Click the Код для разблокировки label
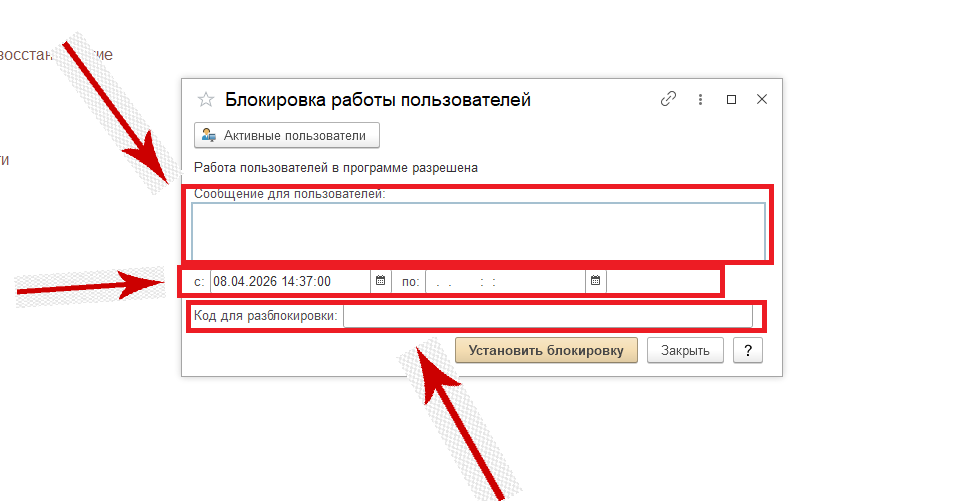 (266, 316)
